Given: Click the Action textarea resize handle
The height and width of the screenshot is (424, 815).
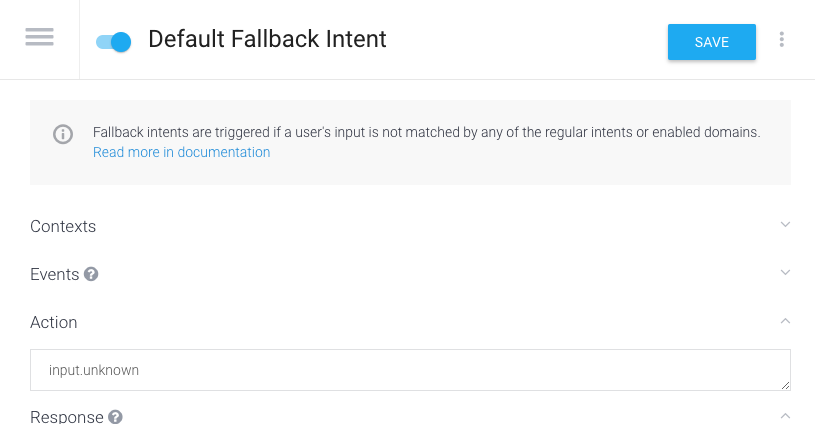Looking at the screenshot, I should 785,385.
